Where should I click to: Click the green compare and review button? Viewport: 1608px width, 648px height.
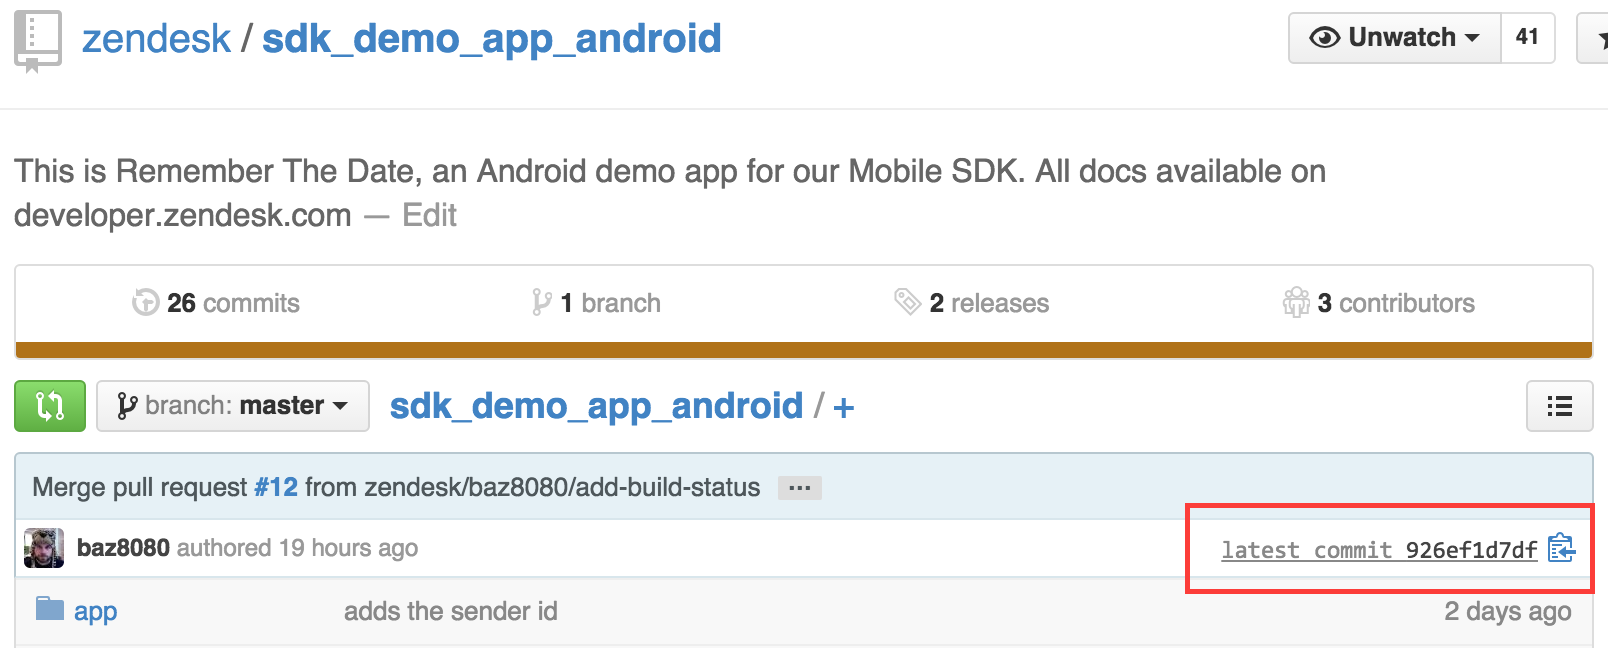(x=50, y=406)
